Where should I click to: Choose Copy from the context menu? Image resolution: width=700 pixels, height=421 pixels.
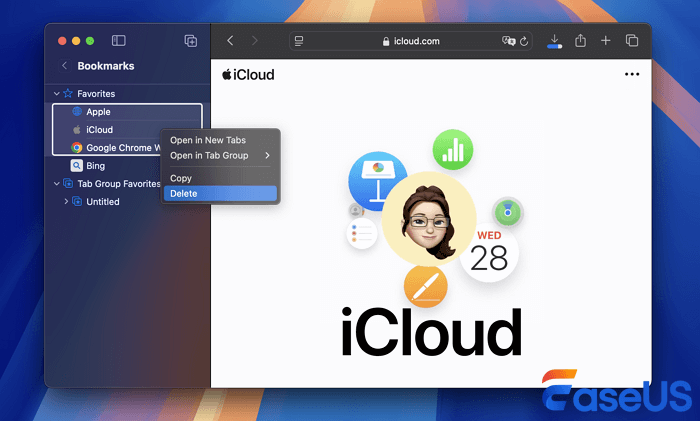tap(181, 178)
